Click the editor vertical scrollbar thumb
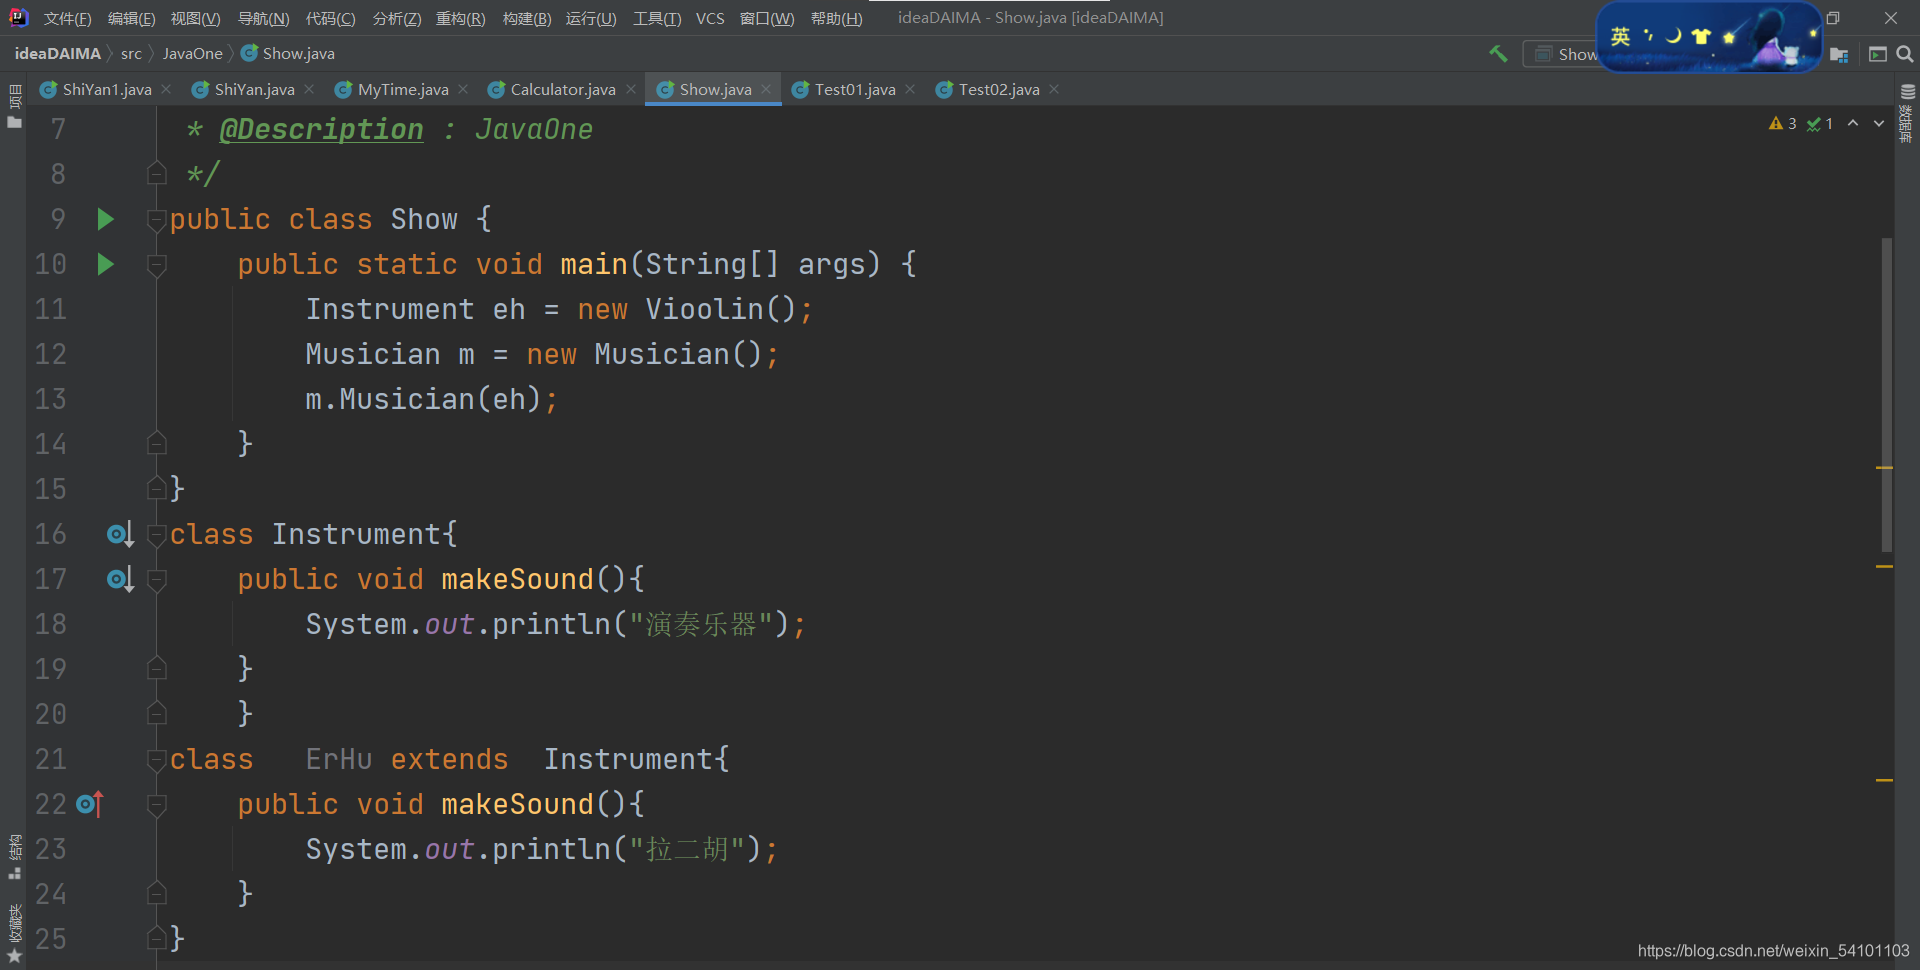 point(1886,394)
